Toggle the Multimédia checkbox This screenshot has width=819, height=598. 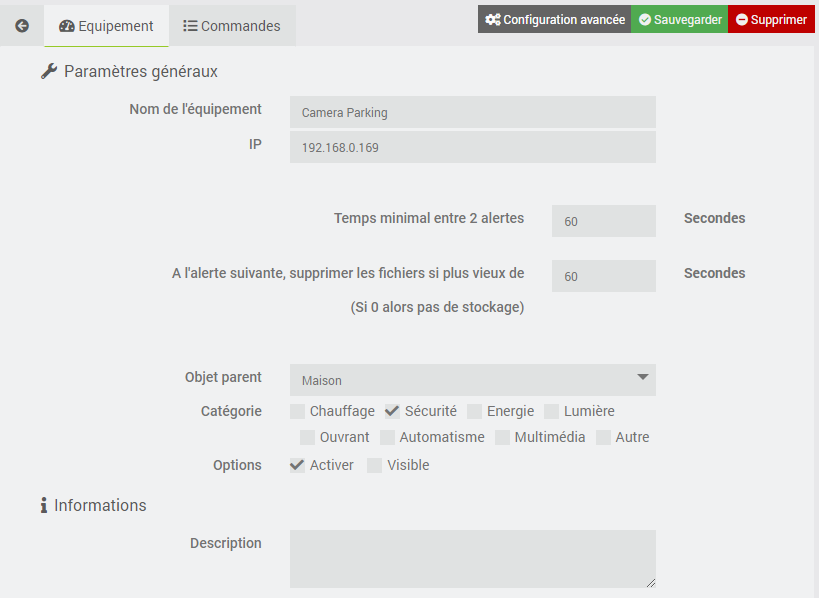point(503,437)
